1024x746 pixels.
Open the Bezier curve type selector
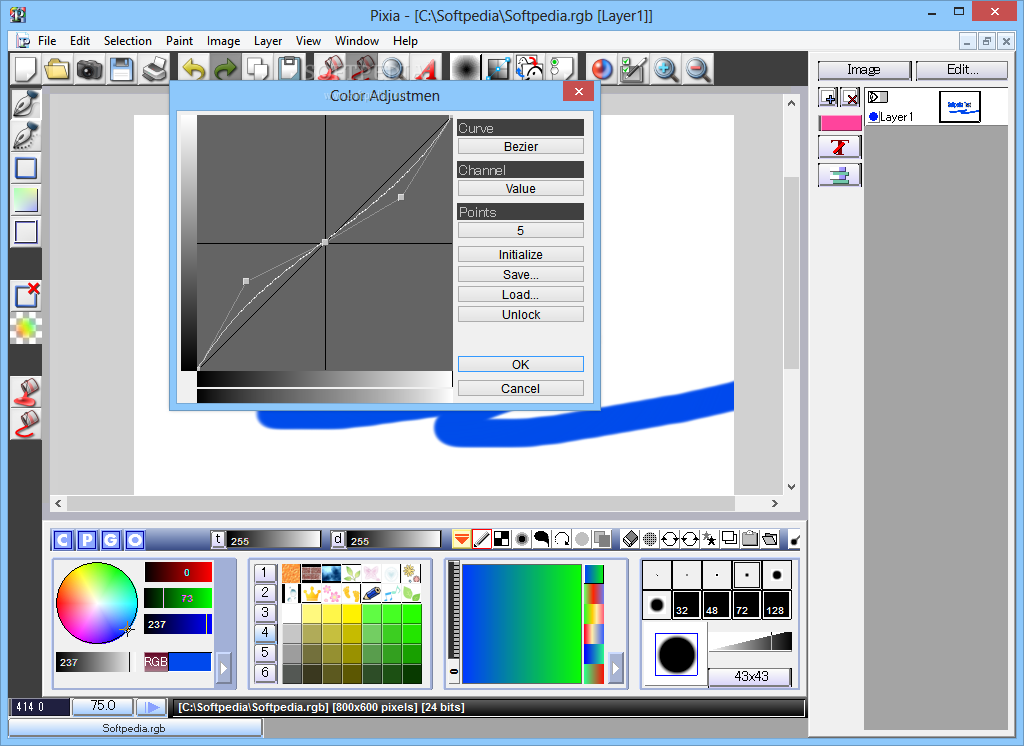pyautogui.click(x=520, y=146)
